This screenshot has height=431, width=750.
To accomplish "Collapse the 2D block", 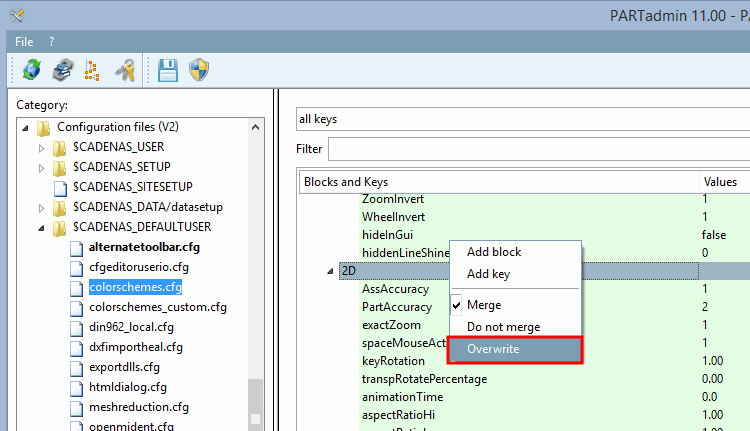I will pos(330,271).
